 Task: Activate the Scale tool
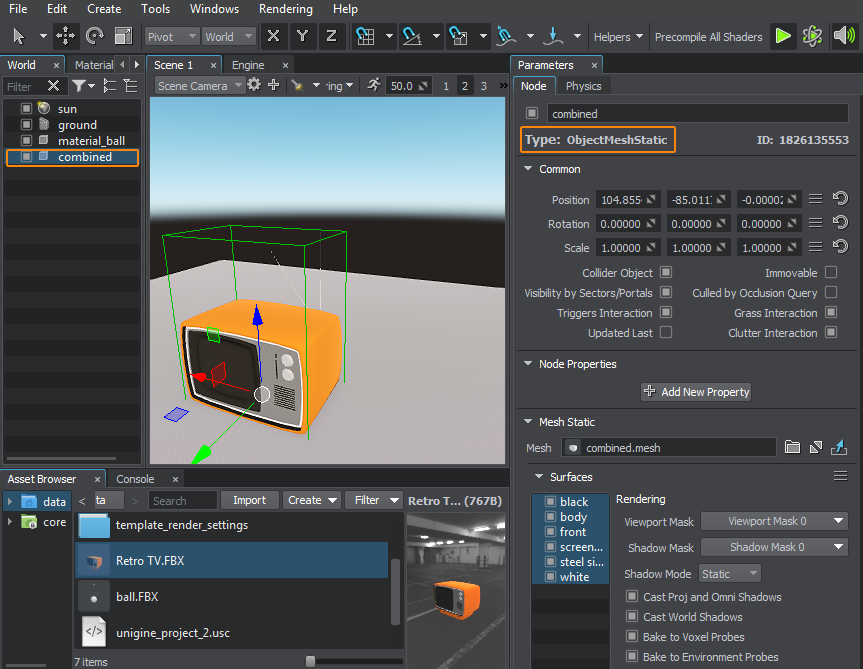tap(124, 36)
